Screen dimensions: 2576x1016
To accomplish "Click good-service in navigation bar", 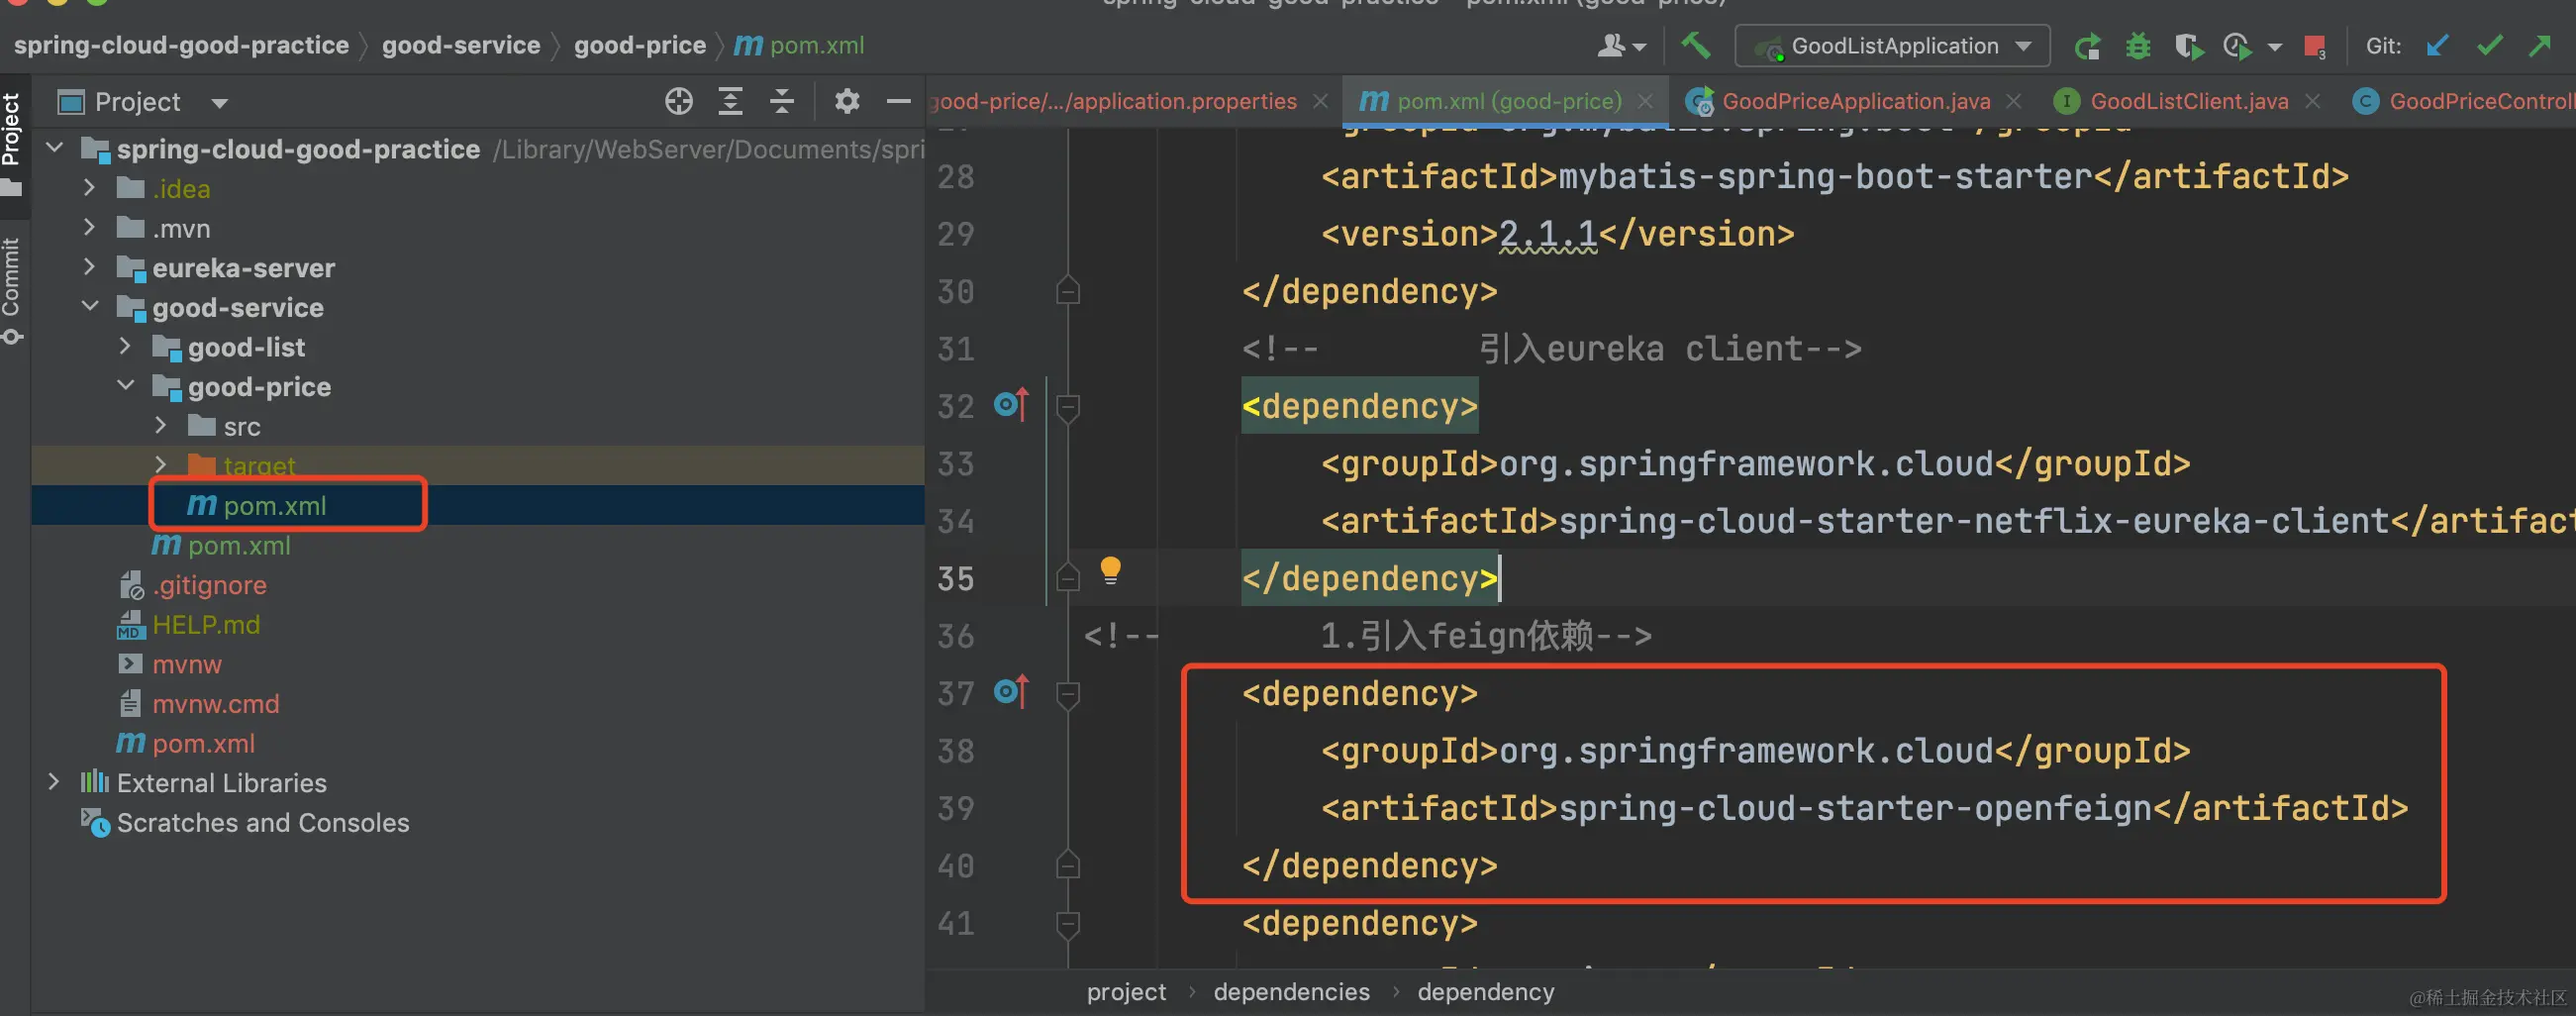I will 461,45.
